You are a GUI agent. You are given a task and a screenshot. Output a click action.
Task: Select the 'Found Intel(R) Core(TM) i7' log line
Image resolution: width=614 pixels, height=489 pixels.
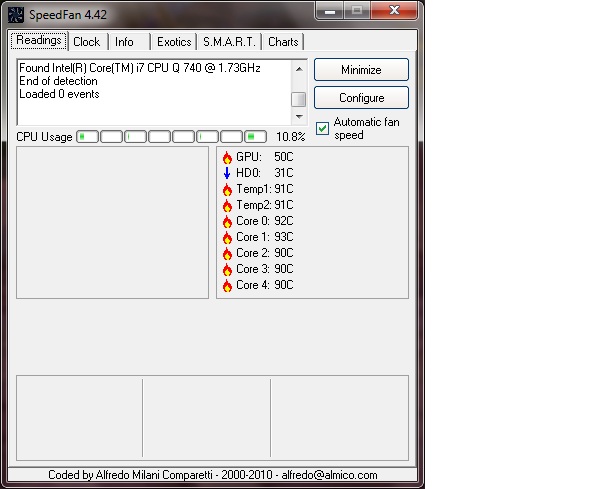pyautogui.click(x=140, y=68)
